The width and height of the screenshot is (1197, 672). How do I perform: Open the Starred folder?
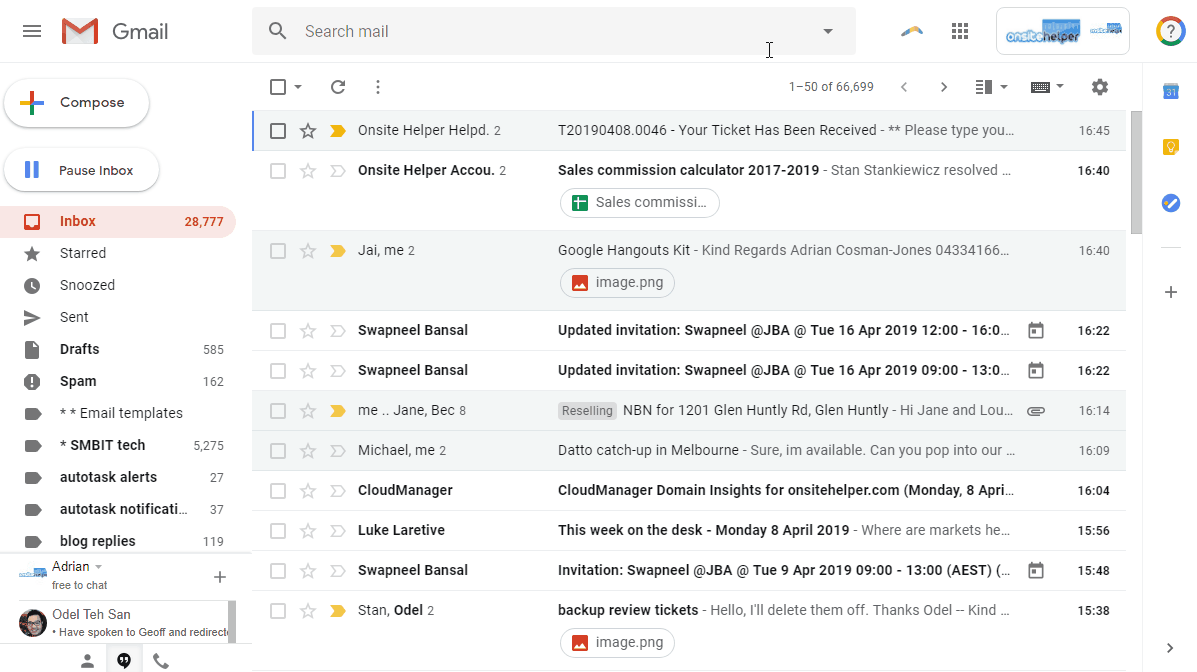[118, 254]
